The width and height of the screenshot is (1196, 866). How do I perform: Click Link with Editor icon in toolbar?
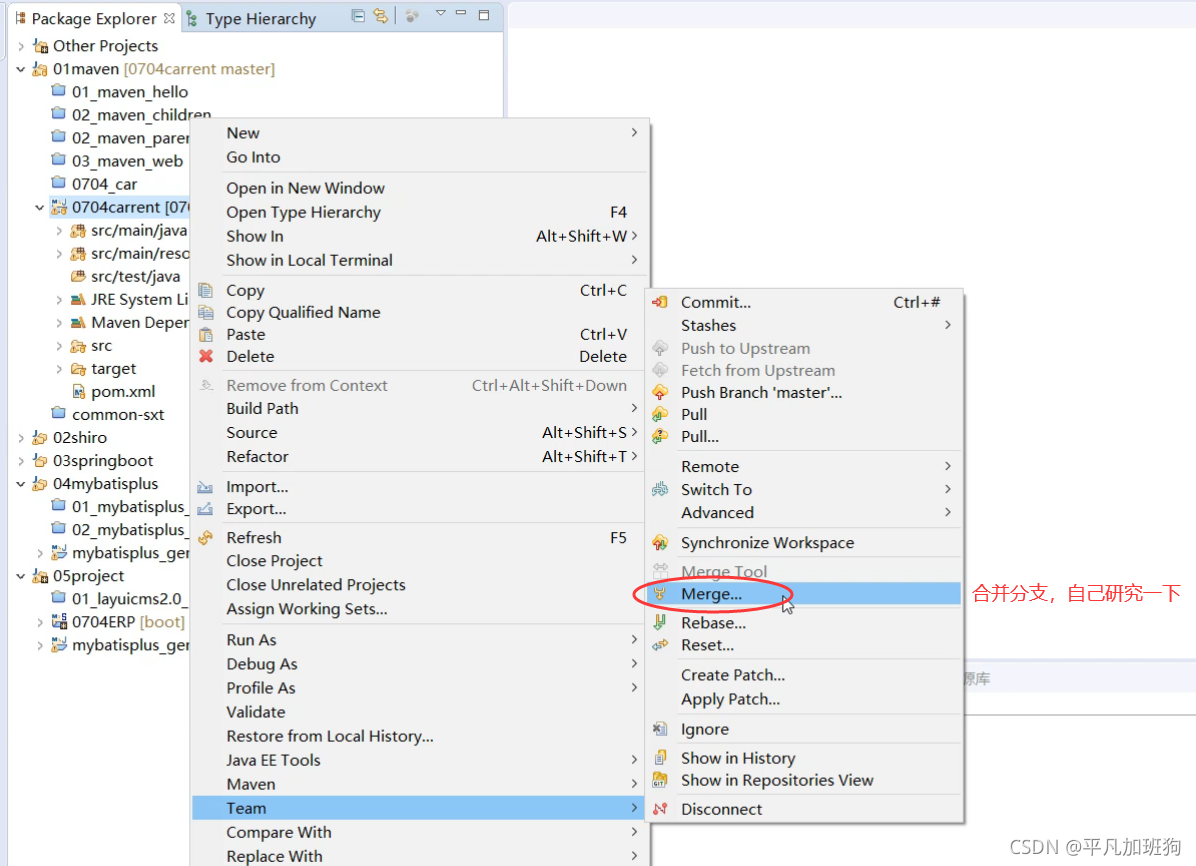point(380,15)
